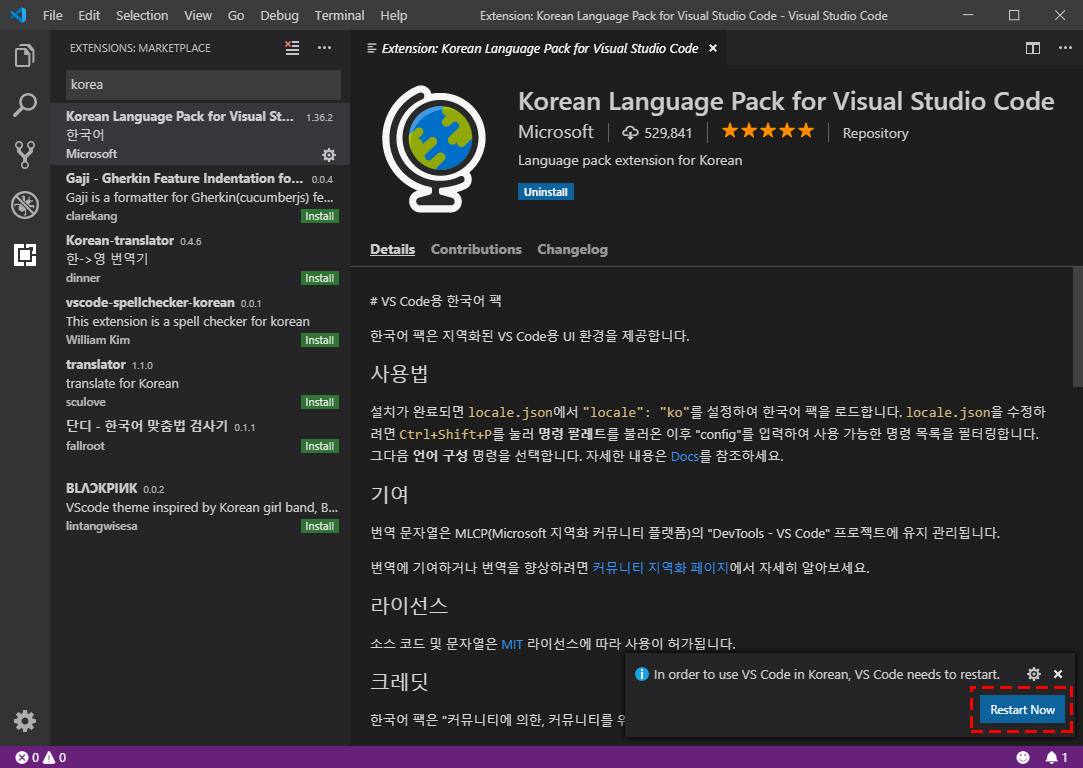Install the BLACKPINK theme extension
Image resolution: width=1083 pixels, height=768 pixels.
(320, 526)
